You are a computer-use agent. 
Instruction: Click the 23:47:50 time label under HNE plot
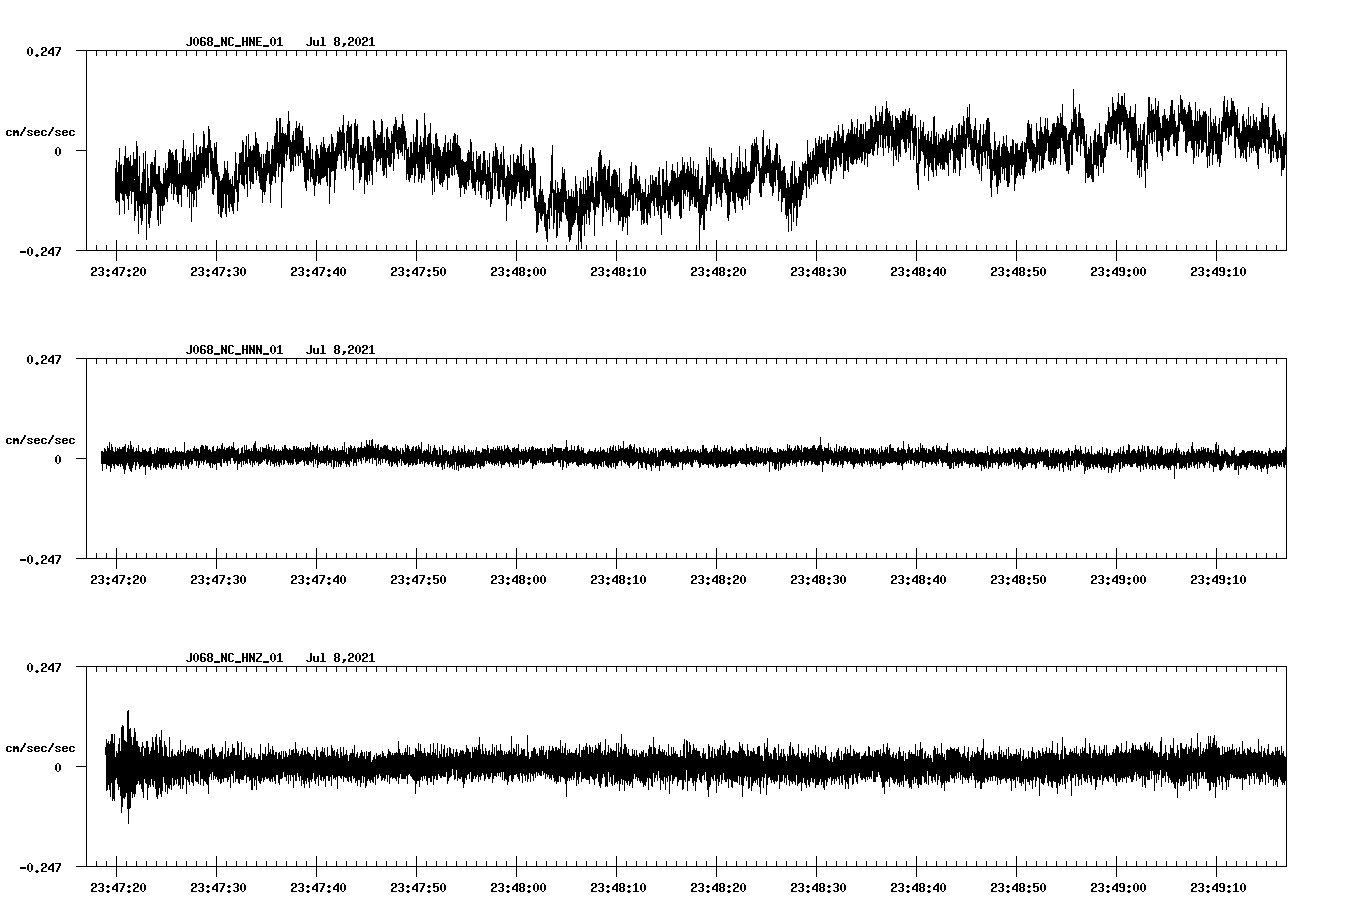[x=418, y=271]
